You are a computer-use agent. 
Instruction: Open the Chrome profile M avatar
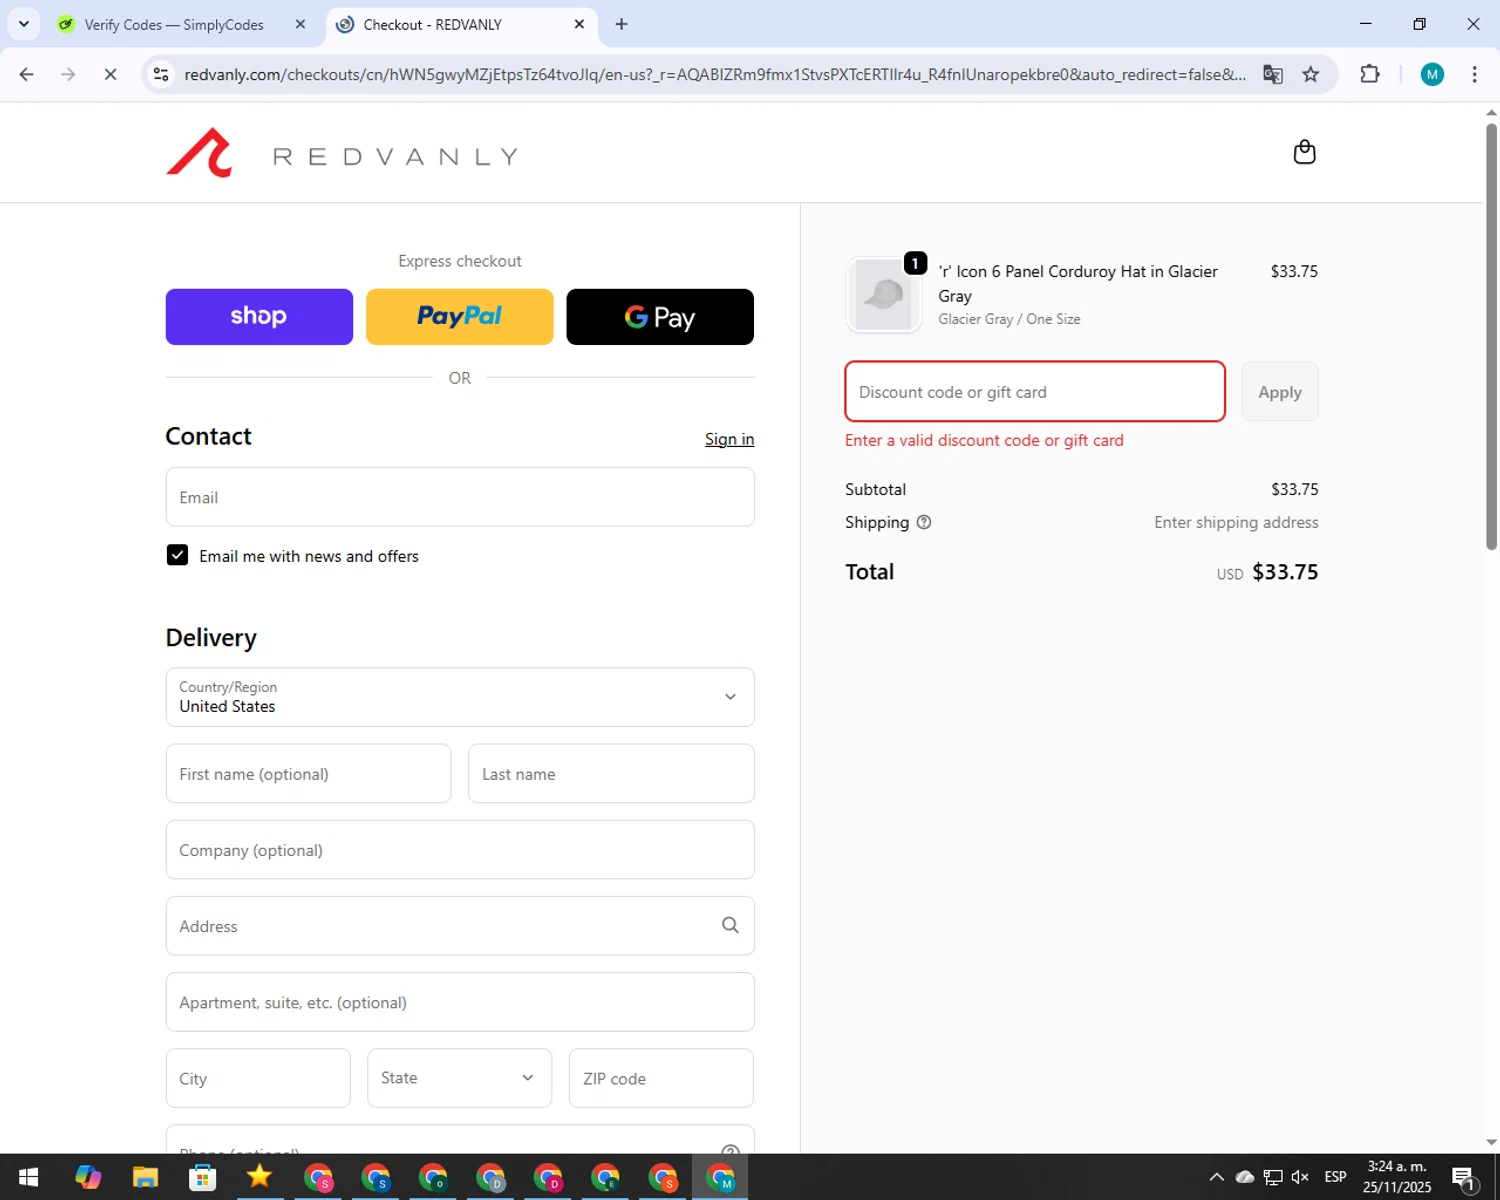1432,74
